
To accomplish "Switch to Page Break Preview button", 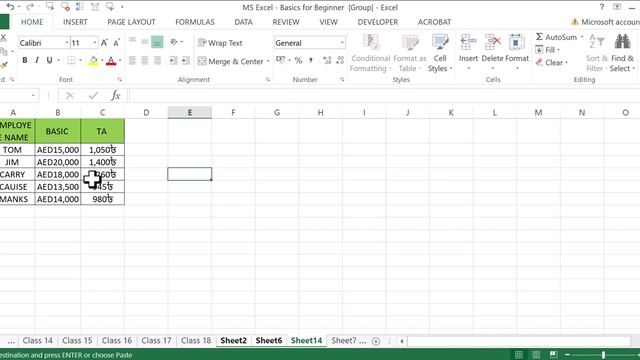I will 553,354.
